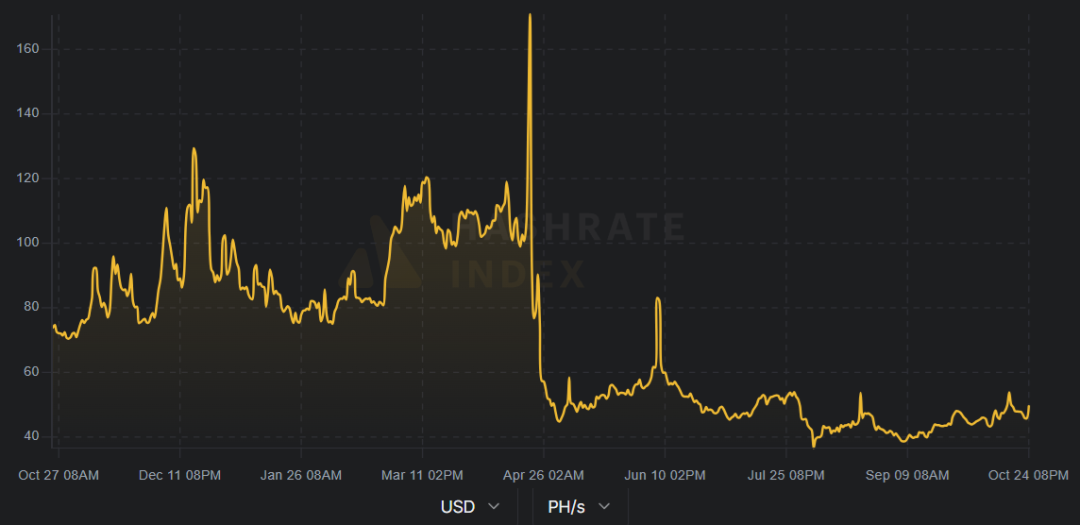Click the 140 y-axis label
1080x525 pixels.
click(x=28, y=113)
